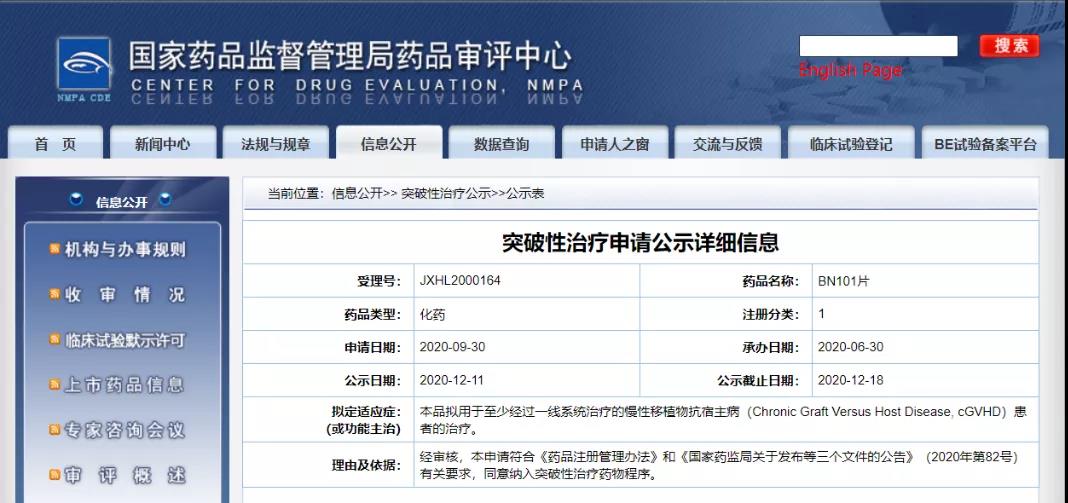Click the 承办日期 label
Viewport: 1068px width, 503px height.
coord(770,348)
